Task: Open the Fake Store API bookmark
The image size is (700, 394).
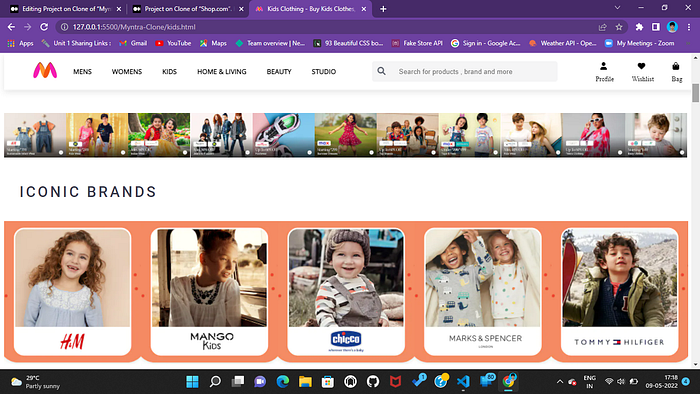Action: pyautogui.click(x=417, y=43)
